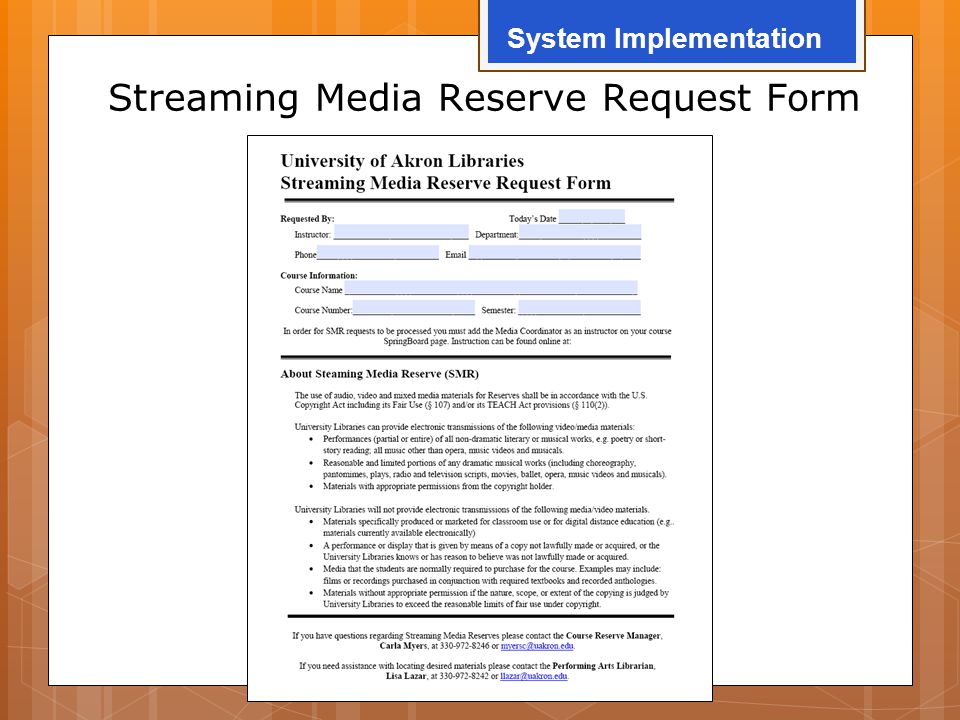960x720 pixels.
Task: Click the Course Information: label
Action: click(x=319, y=276)
